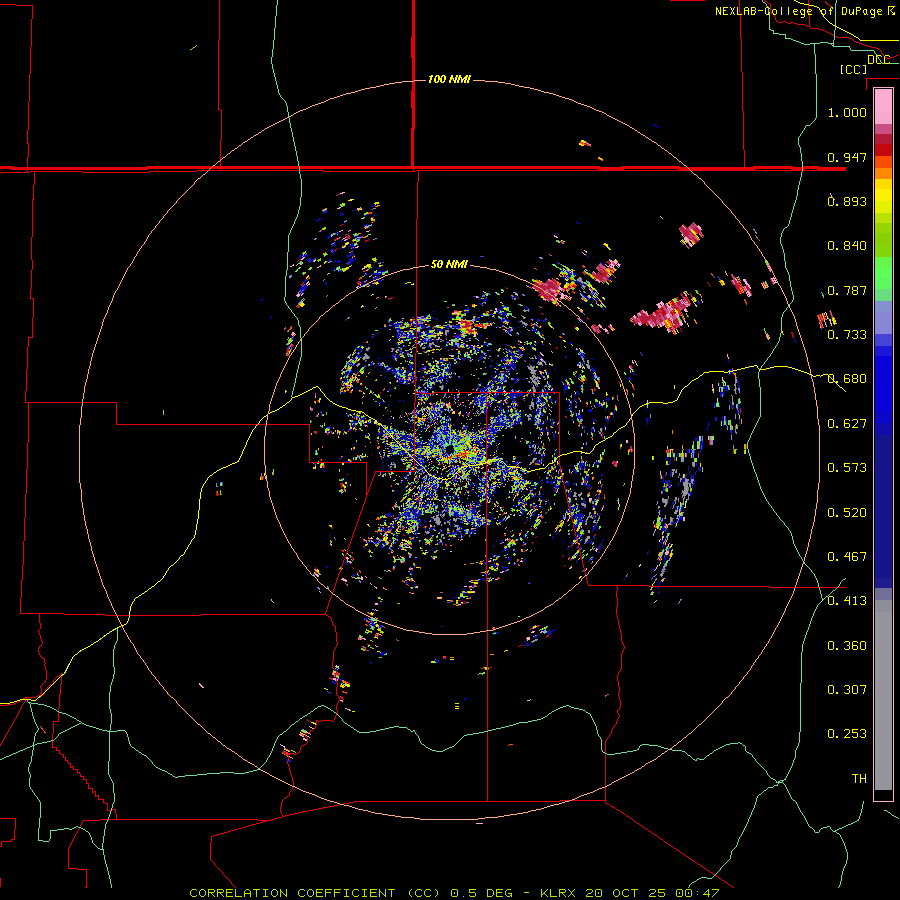Click the 0.360 color scale value

[847, 646]
